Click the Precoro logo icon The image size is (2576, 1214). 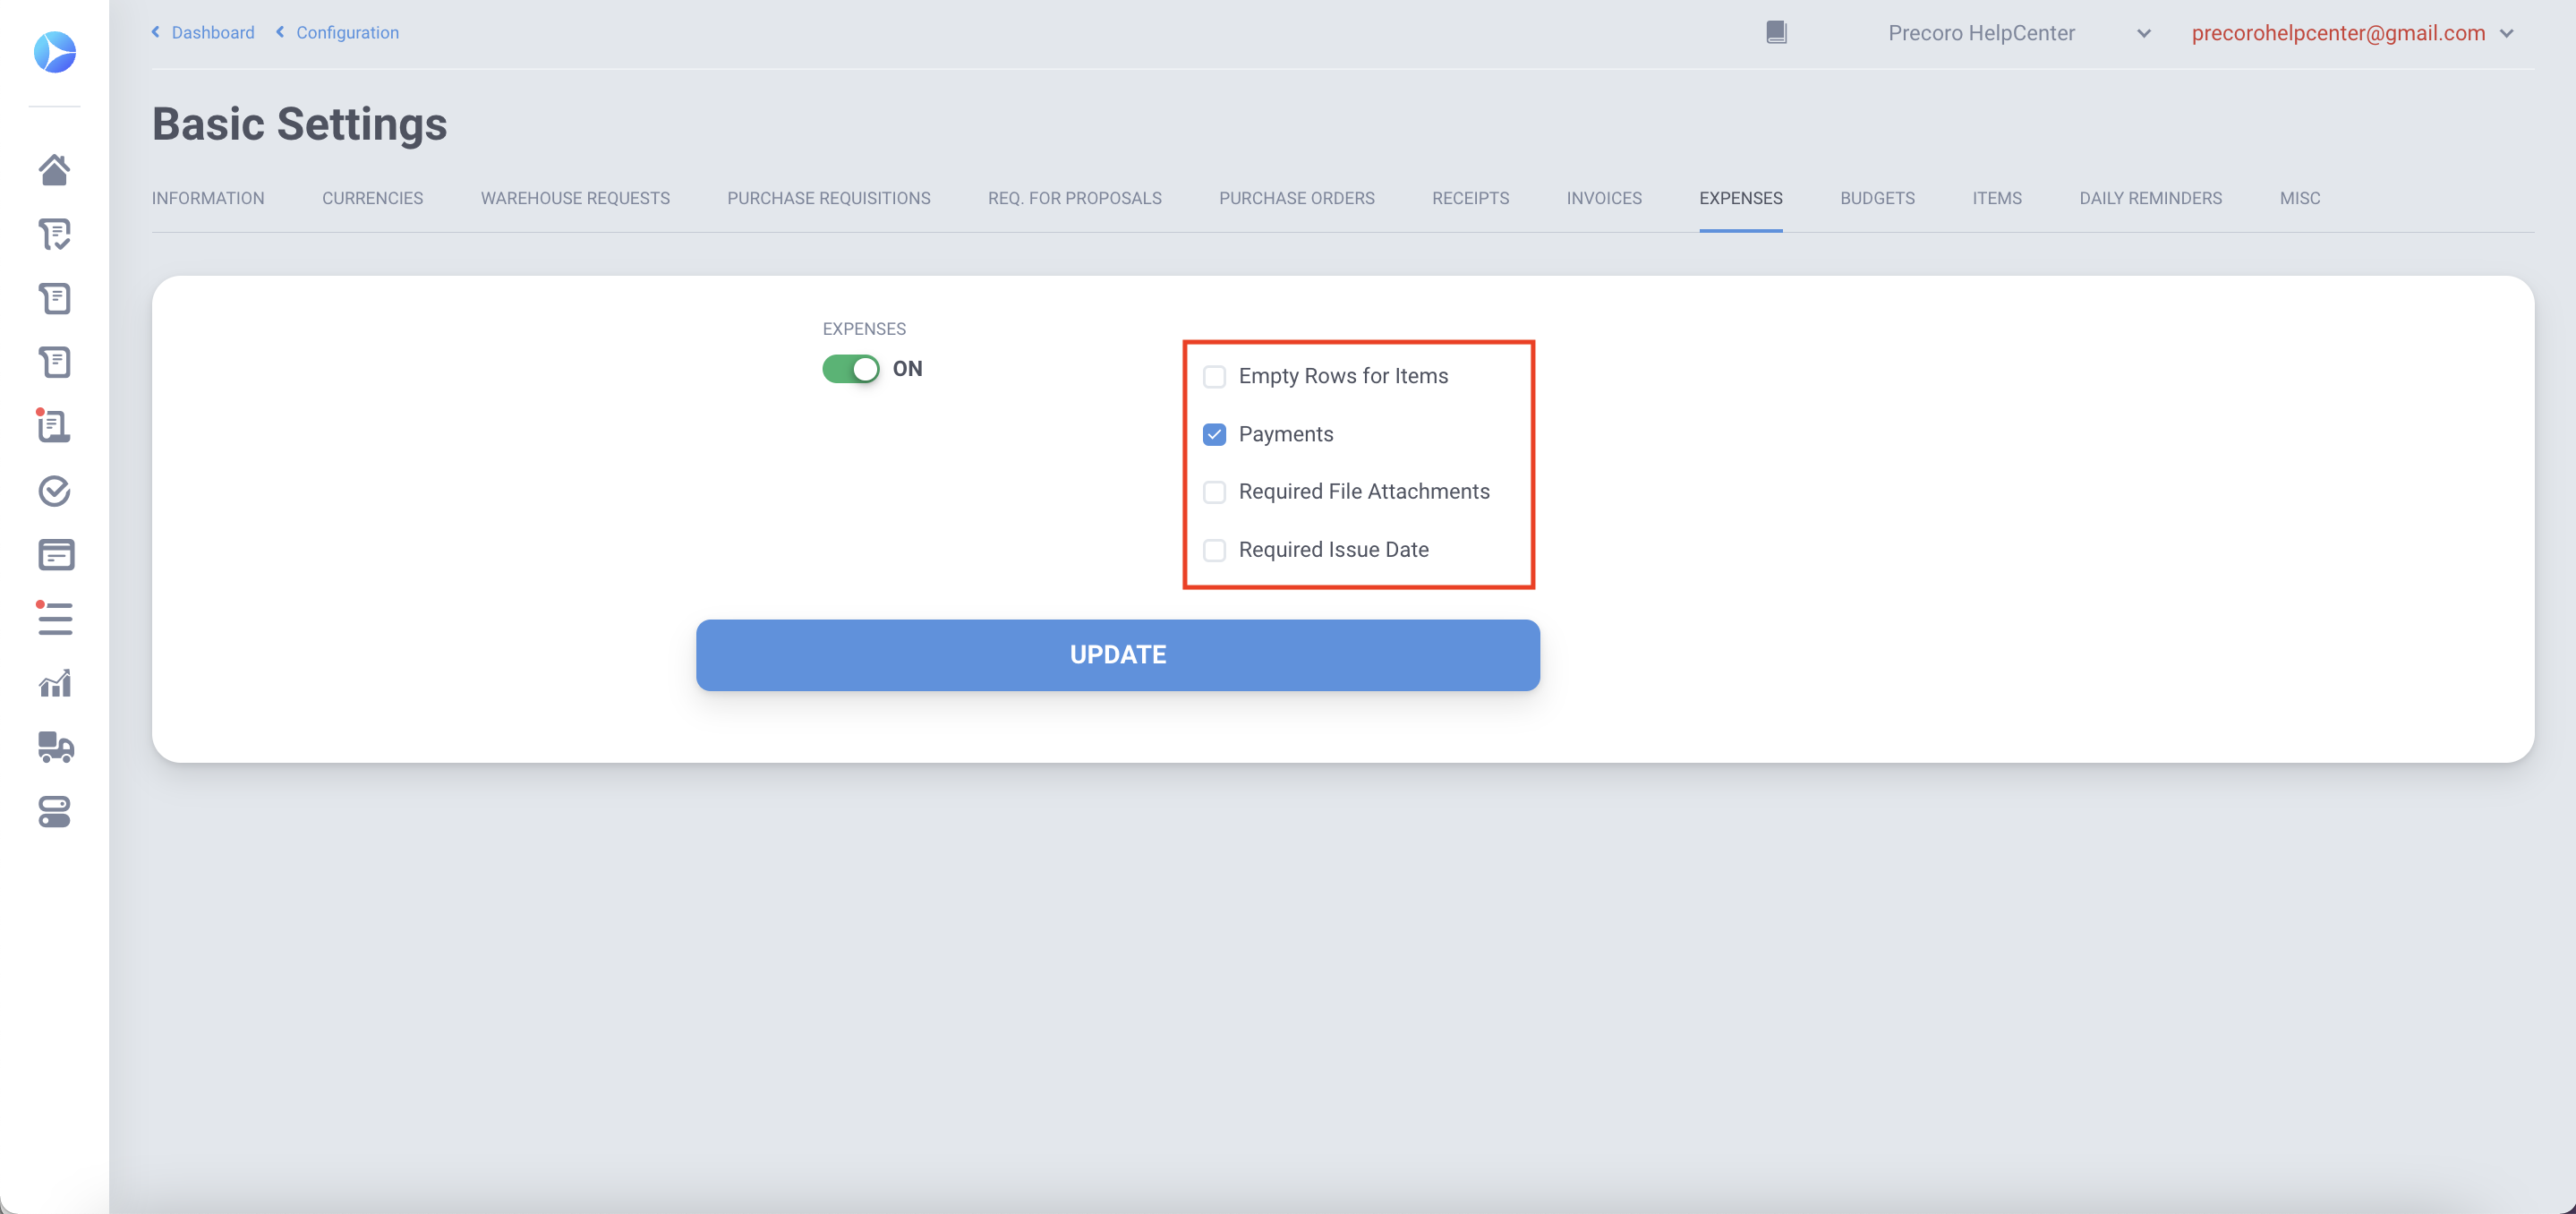[x=54, y=52]
